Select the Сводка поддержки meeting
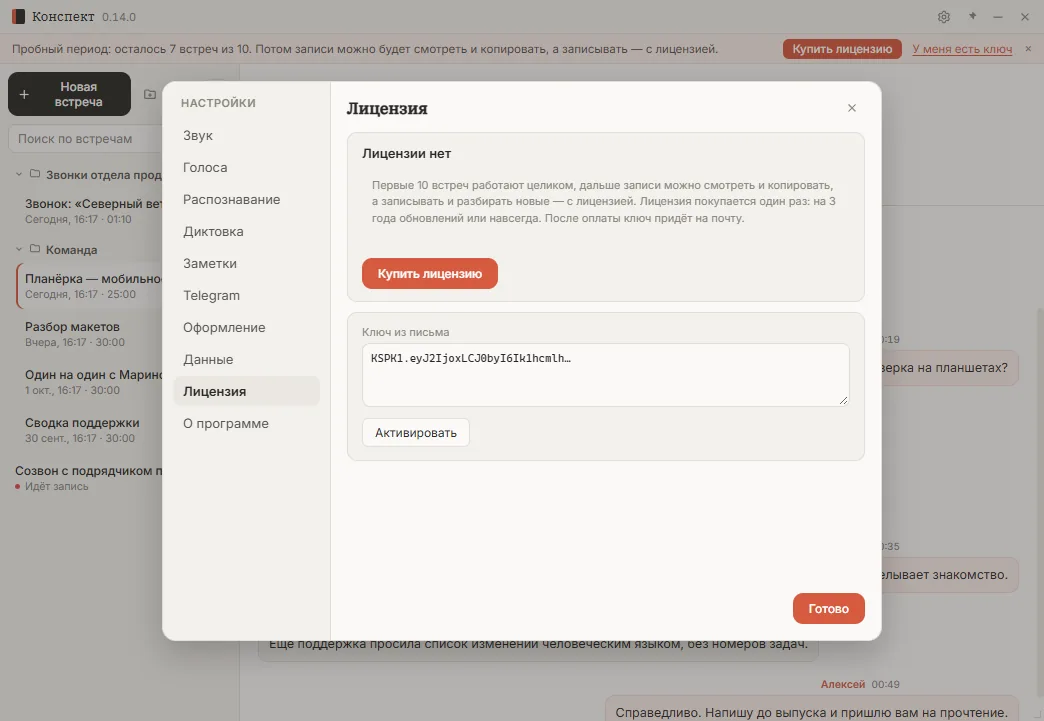The height and width of the screenshot is (721, 1044). point(89,430)
